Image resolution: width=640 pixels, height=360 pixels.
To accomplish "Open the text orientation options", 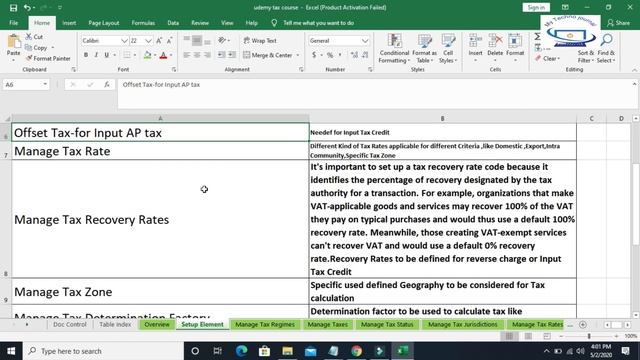I will point(224,40).
